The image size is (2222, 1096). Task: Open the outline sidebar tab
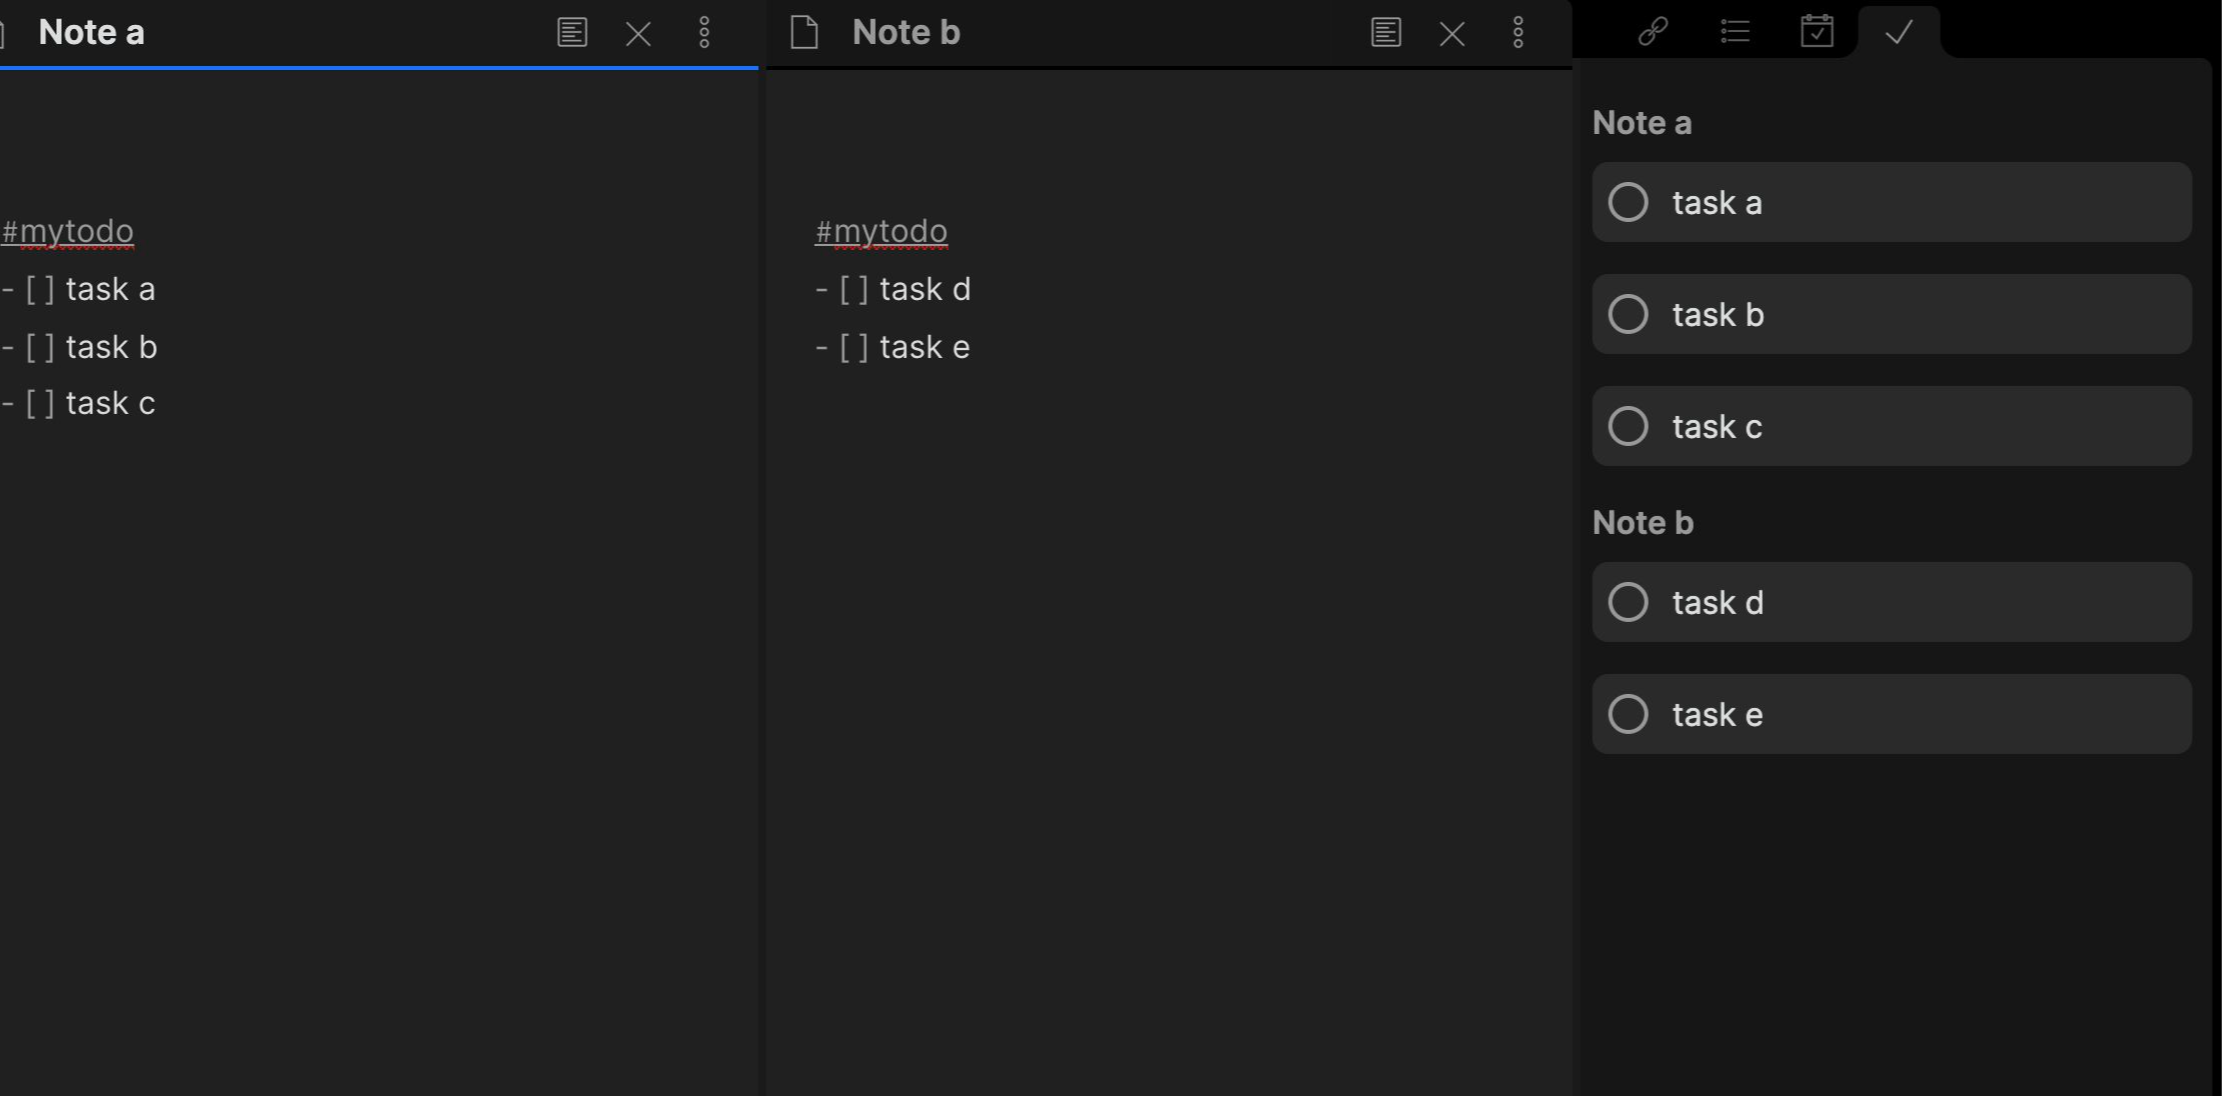1735,32
